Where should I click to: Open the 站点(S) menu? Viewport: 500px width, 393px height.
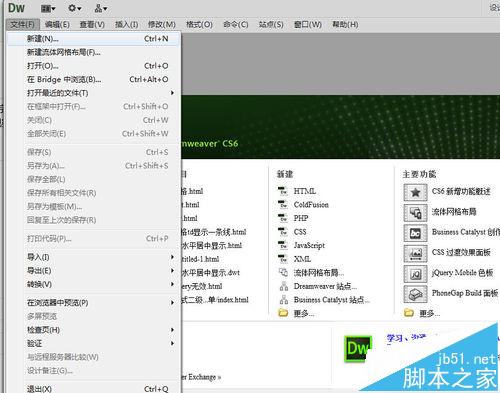271,24
